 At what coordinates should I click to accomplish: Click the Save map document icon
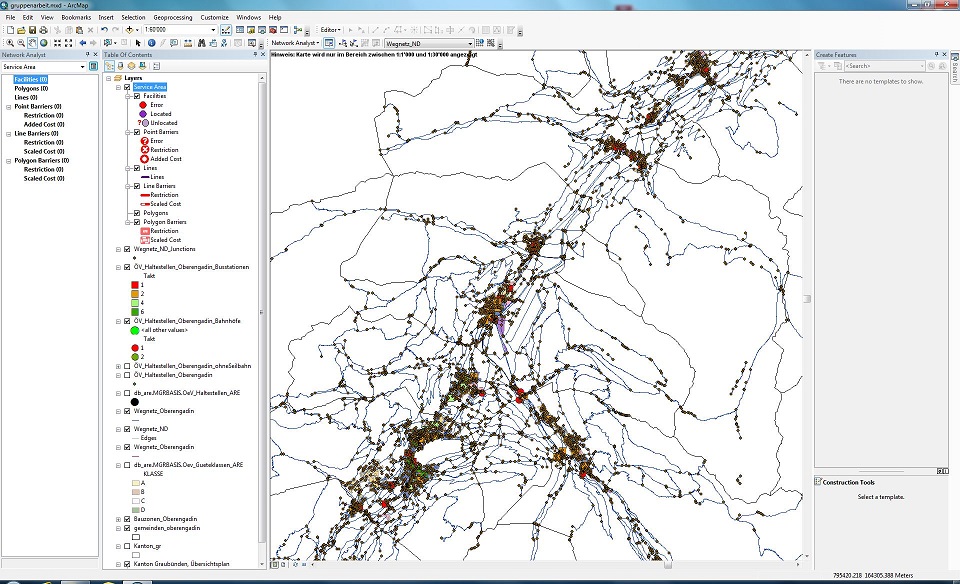coord(31,30)
